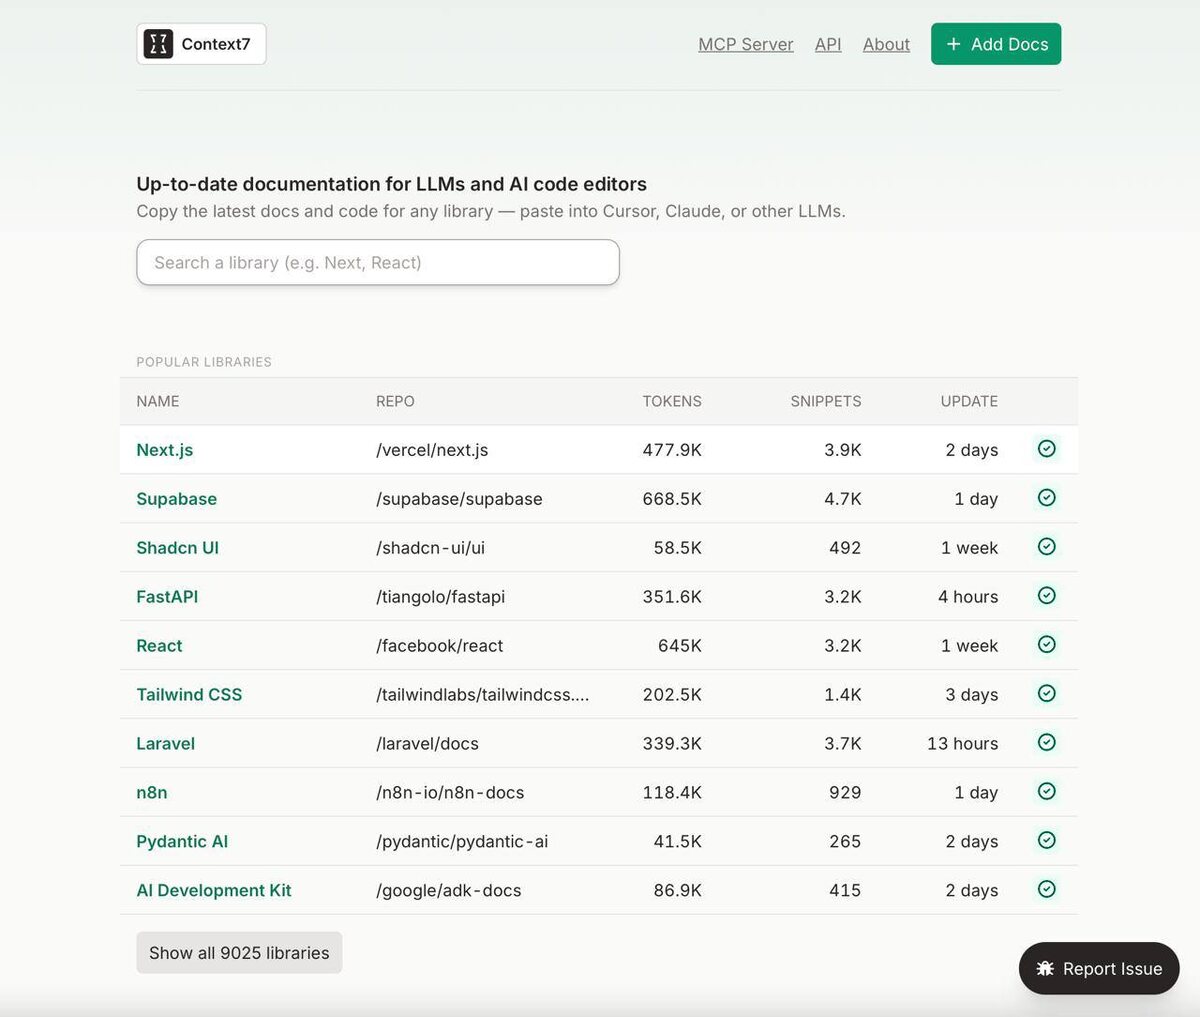Open the About page

[886, 44]
